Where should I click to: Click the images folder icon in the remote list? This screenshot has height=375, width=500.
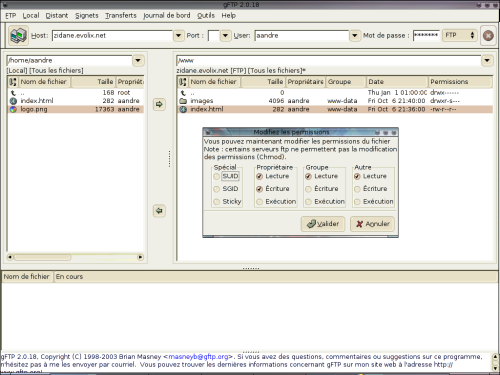[183, 101]
